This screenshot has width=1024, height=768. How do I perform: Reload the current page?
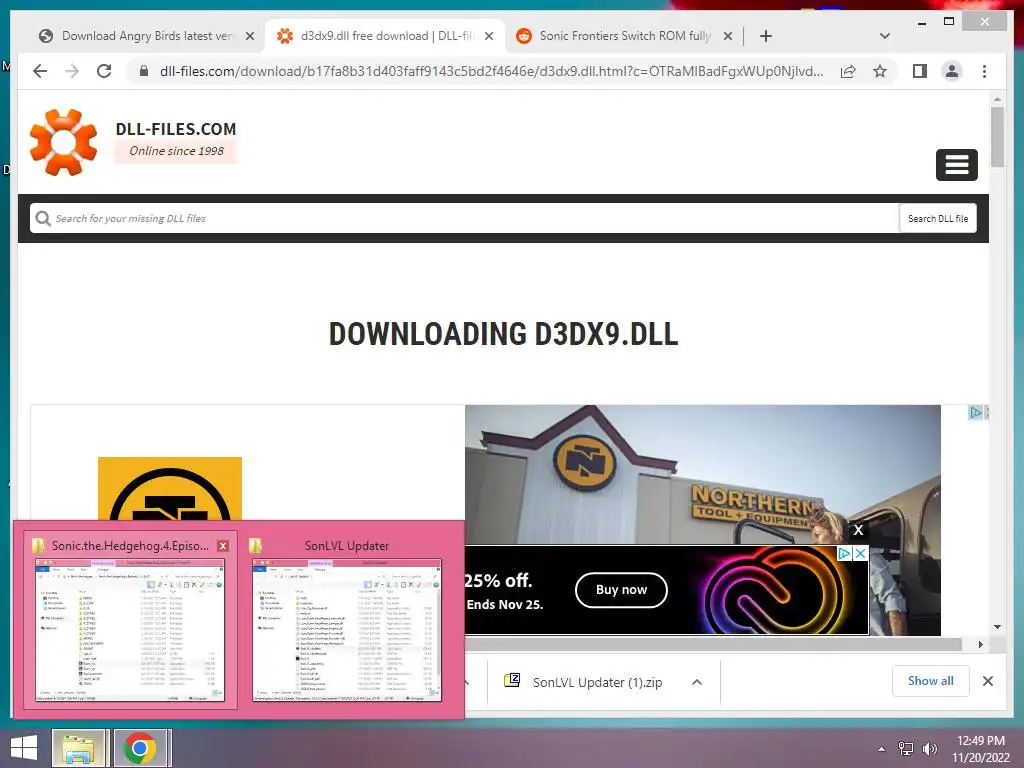[x=104, y=71]
